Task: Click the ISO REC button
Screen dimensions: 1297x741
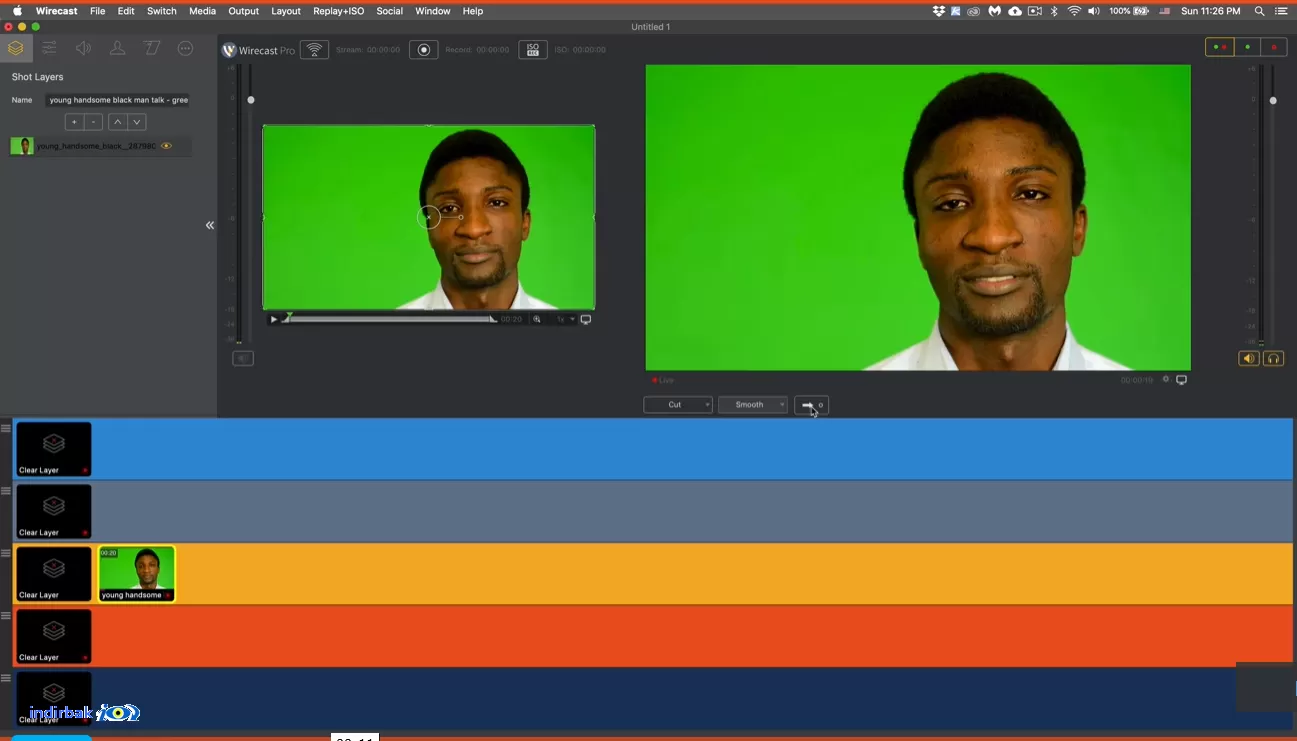Action: tap(533, 49)
